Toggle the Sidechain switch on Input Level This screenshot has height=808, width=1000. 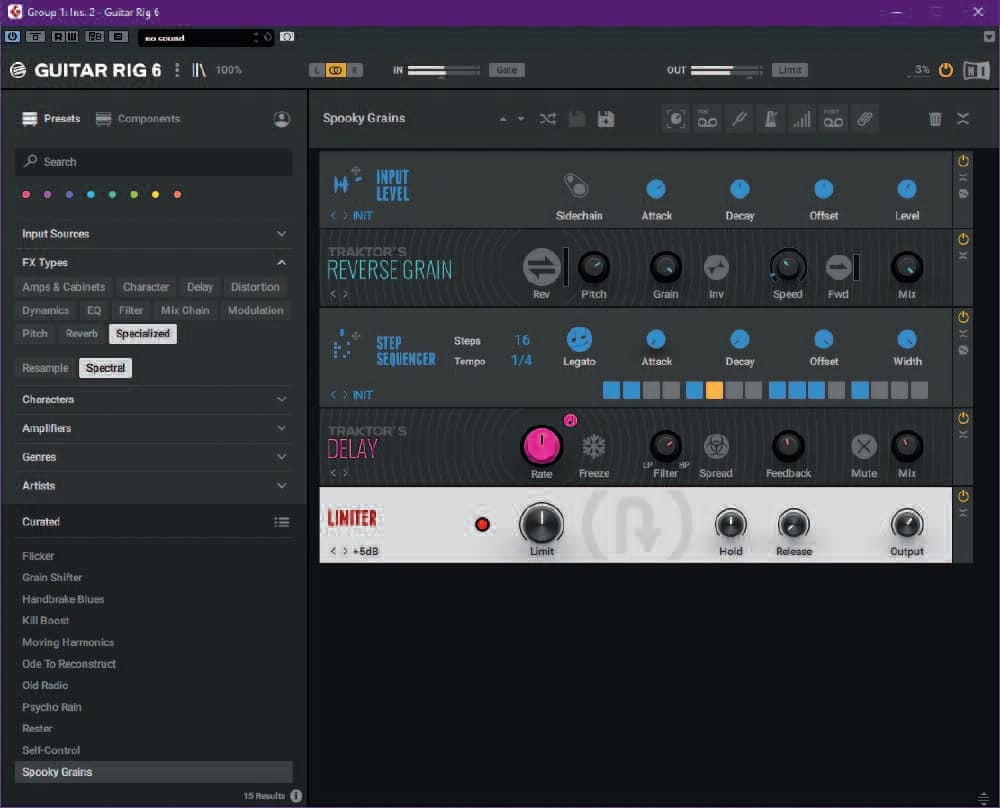(577, 186)
